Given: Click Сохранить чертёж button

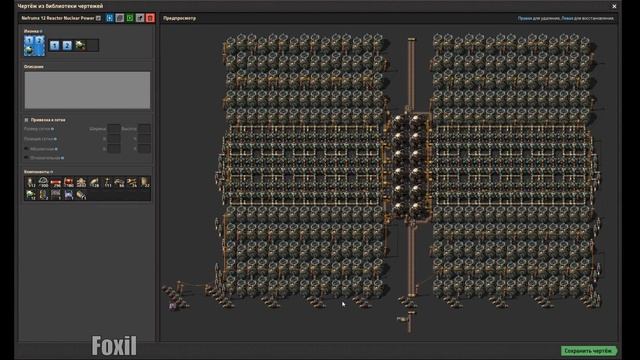Looking at the screenshot, I should [x=588, y=351].
